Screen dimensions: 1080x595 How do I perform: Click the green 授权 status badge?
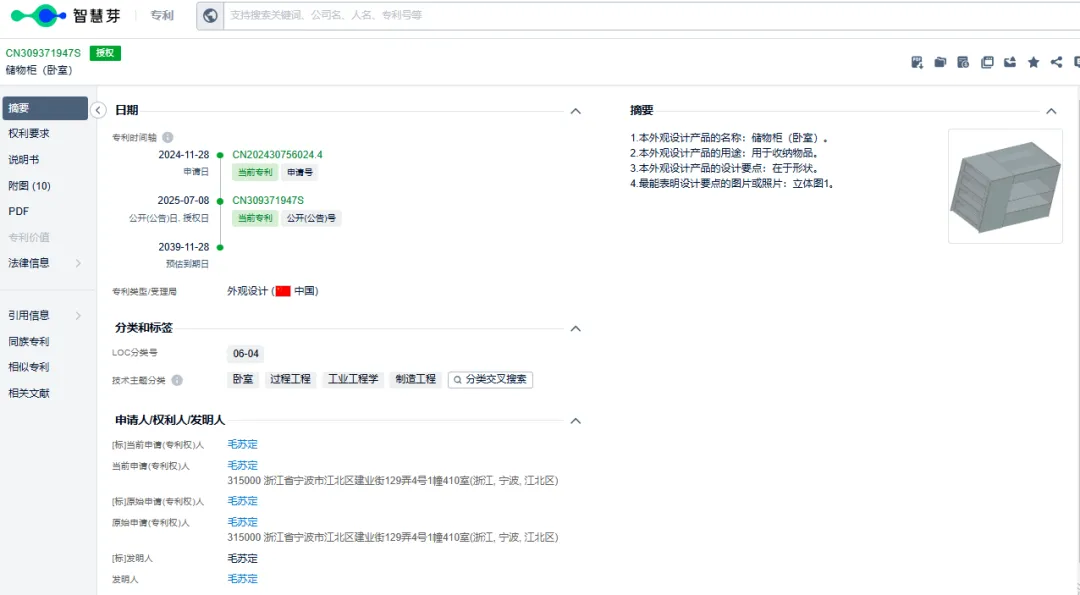105,53
